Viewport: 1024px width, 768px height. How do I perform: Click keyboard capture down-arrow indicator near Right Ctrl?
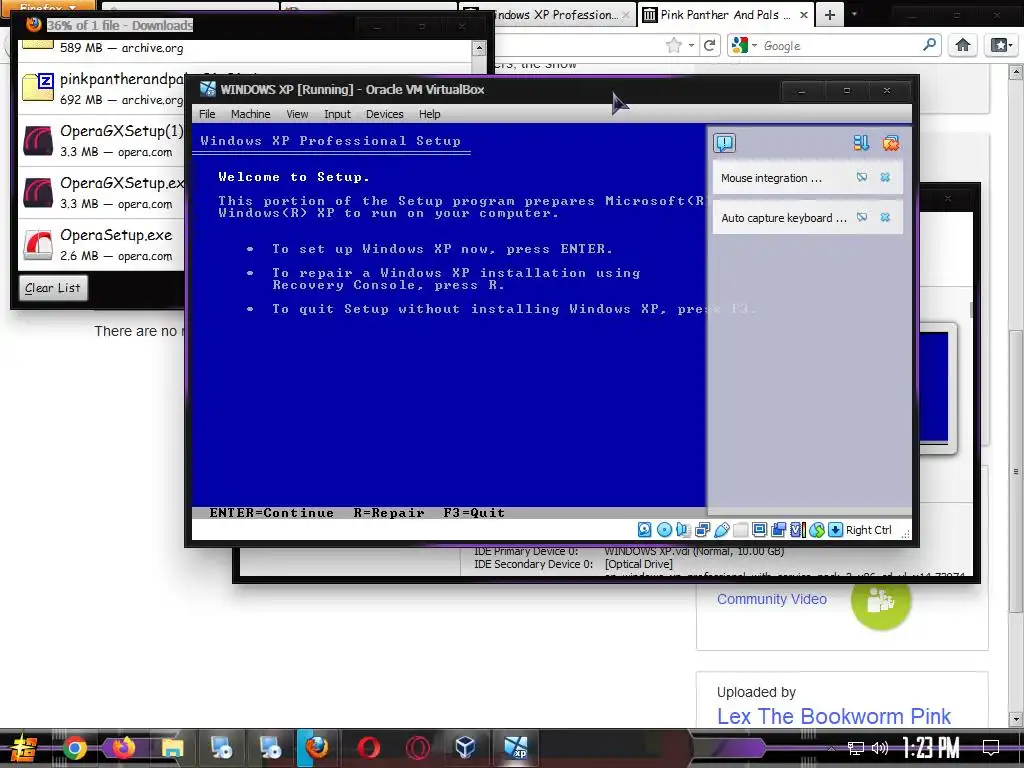point(835,530)
